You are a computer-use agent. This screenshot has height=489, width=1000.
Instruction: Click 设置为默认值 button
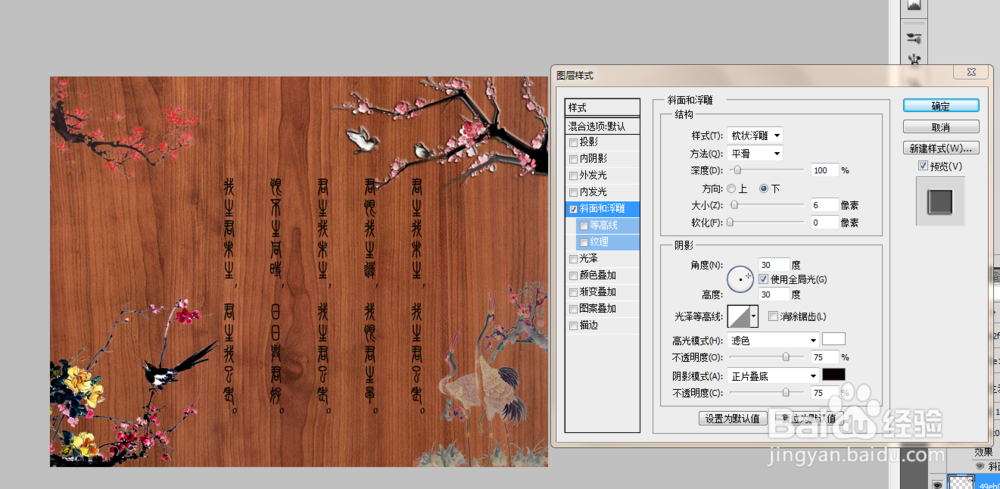click(x=733, y=419)
